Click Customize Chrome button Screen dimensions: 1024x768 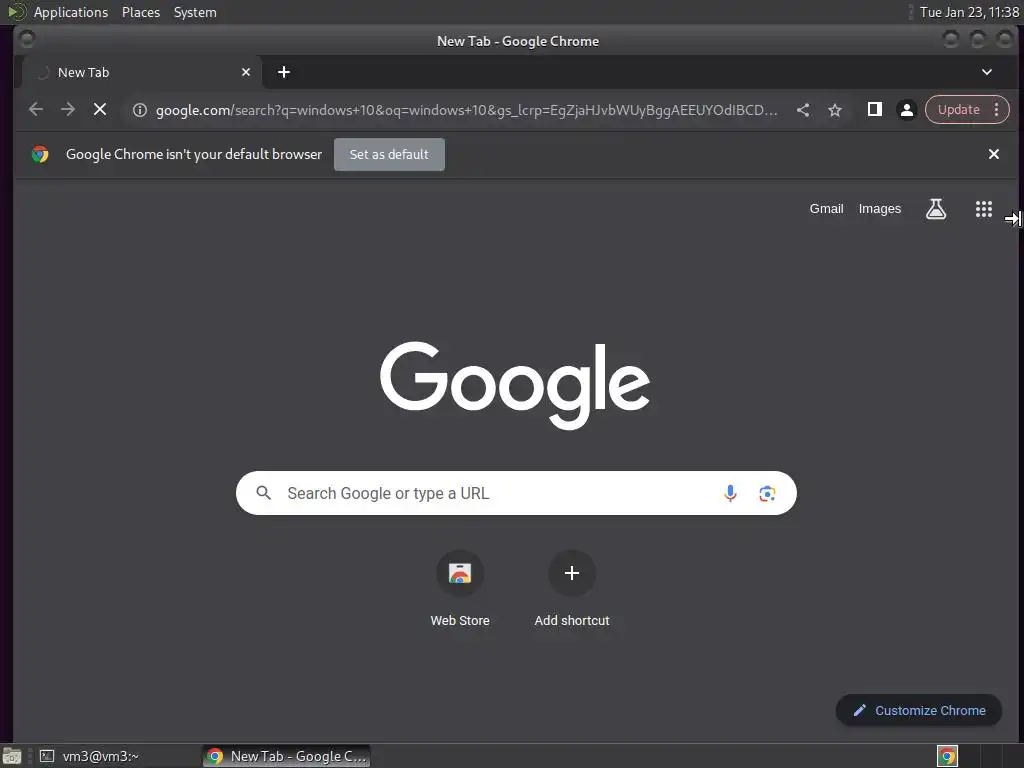point(919,711)
